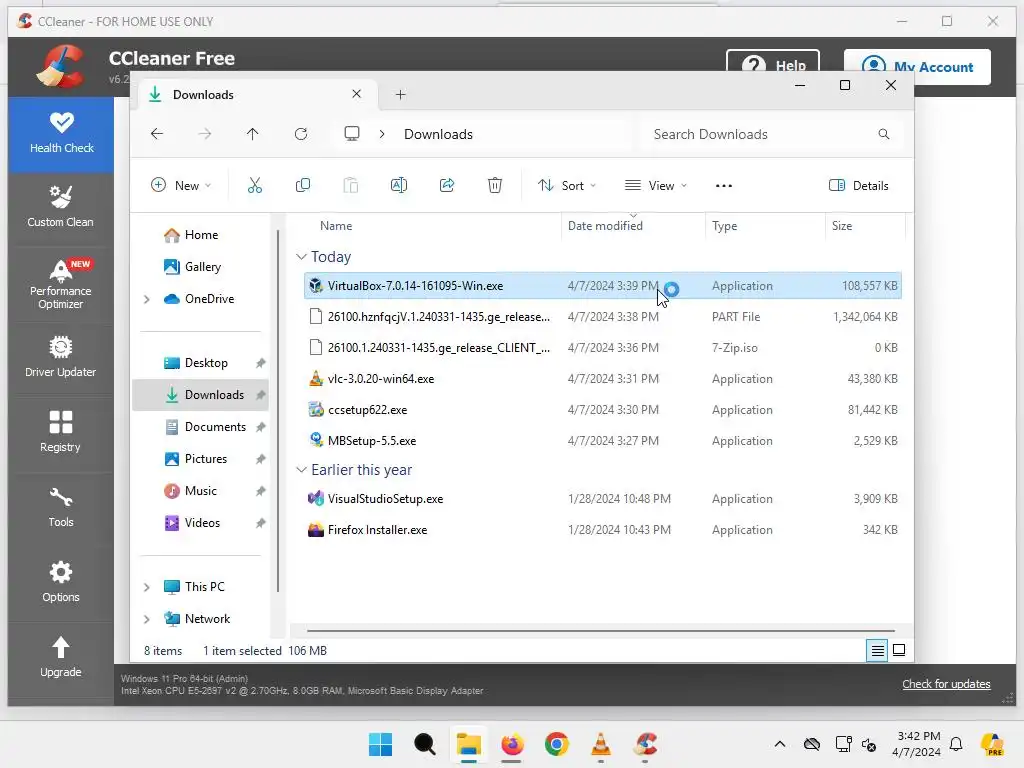The height and width of the screenshot is (768, 1024).
Task: Open the View dropdown
Action: click(x=656, y=185)
